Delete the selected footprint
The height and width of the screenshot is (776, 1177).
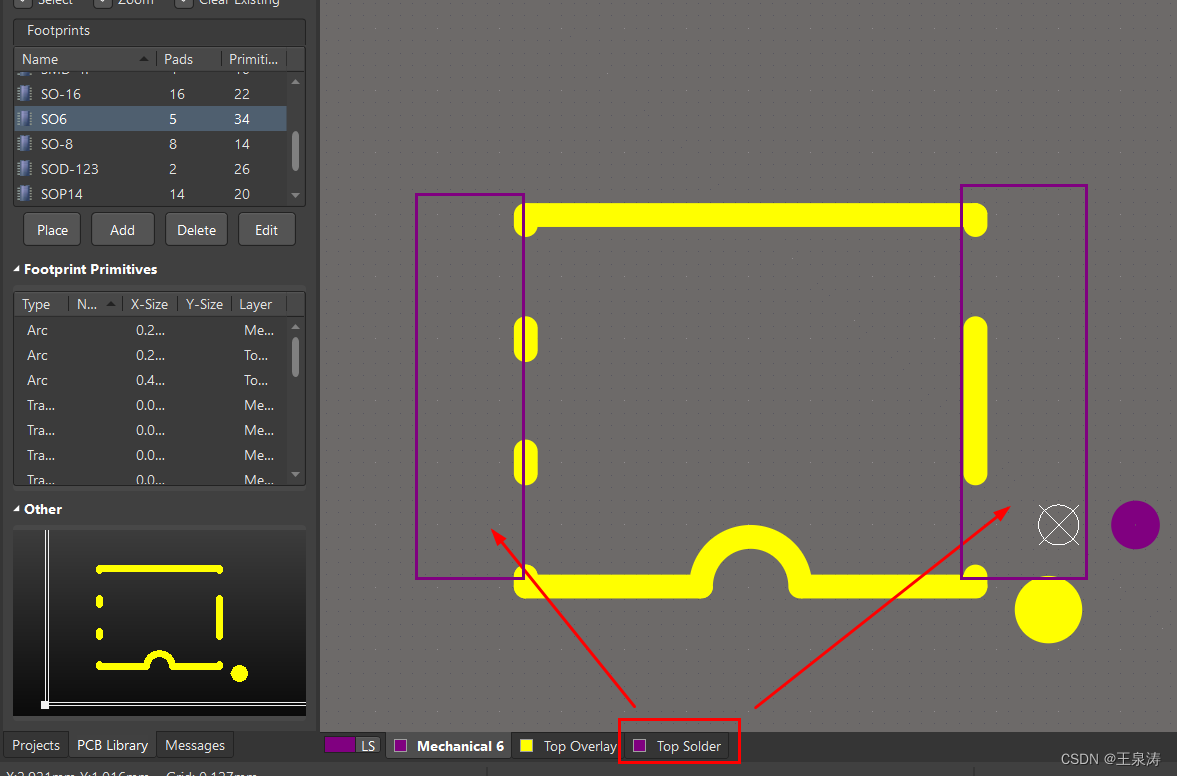pyautogui.click(x=197, y=230)
